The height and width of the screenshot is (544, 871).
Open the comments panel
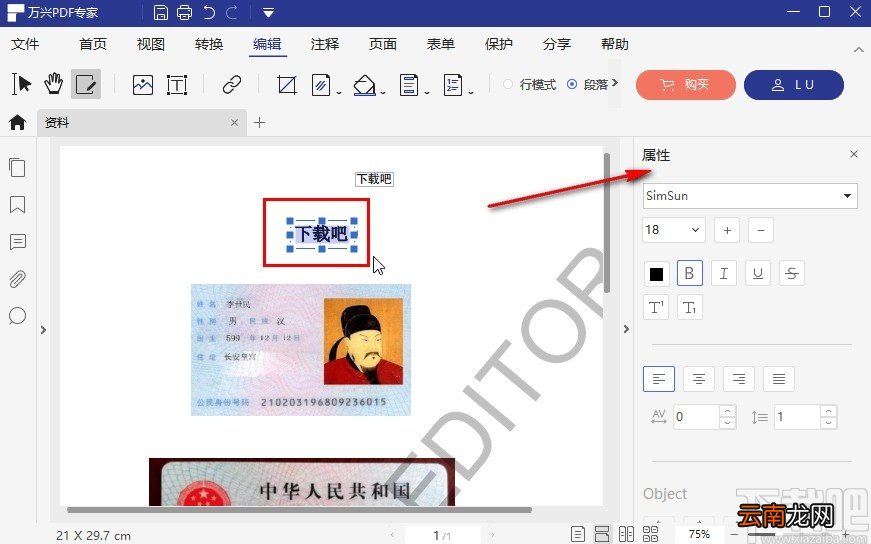click(x=17, y=242)
